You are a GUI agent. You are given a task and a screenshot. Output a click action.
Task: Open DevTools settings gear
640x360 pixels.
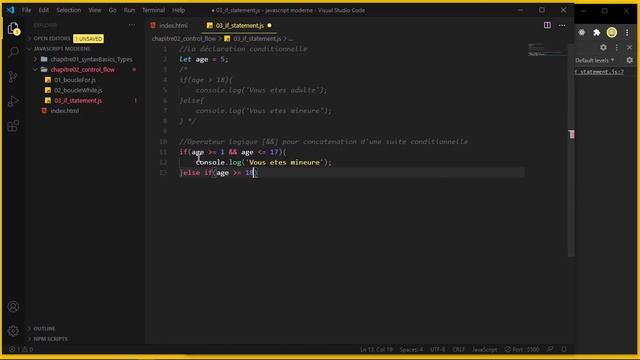coord(603,48)
